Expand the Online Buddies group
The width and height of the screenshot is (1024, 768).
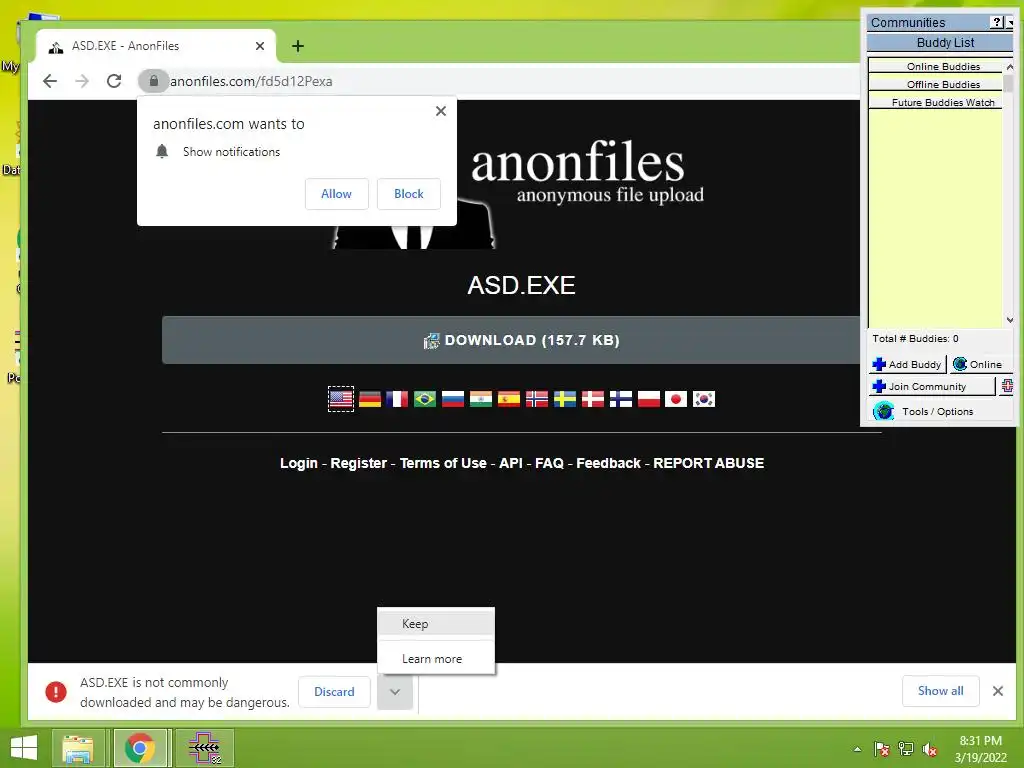(935, 67)
